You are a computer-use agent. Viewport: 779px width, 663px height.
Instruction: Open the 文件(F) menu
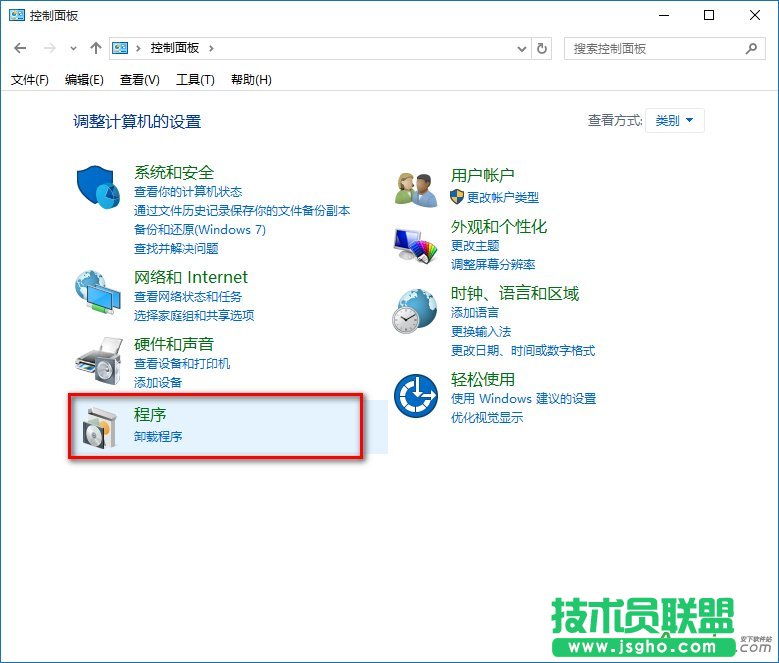point(30,79)
